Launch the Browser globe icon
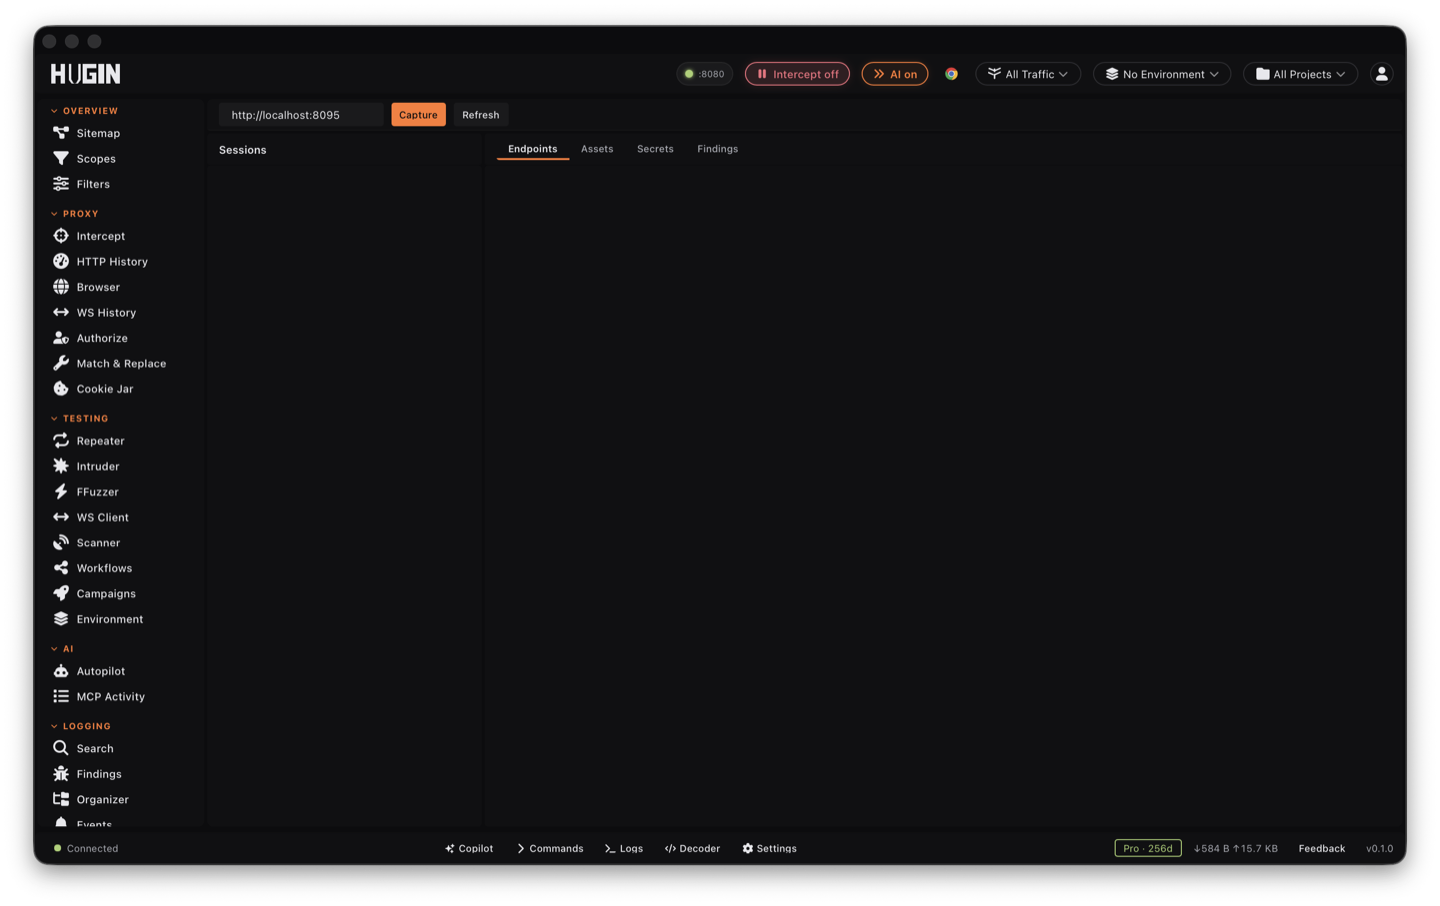 coord(61,287)
